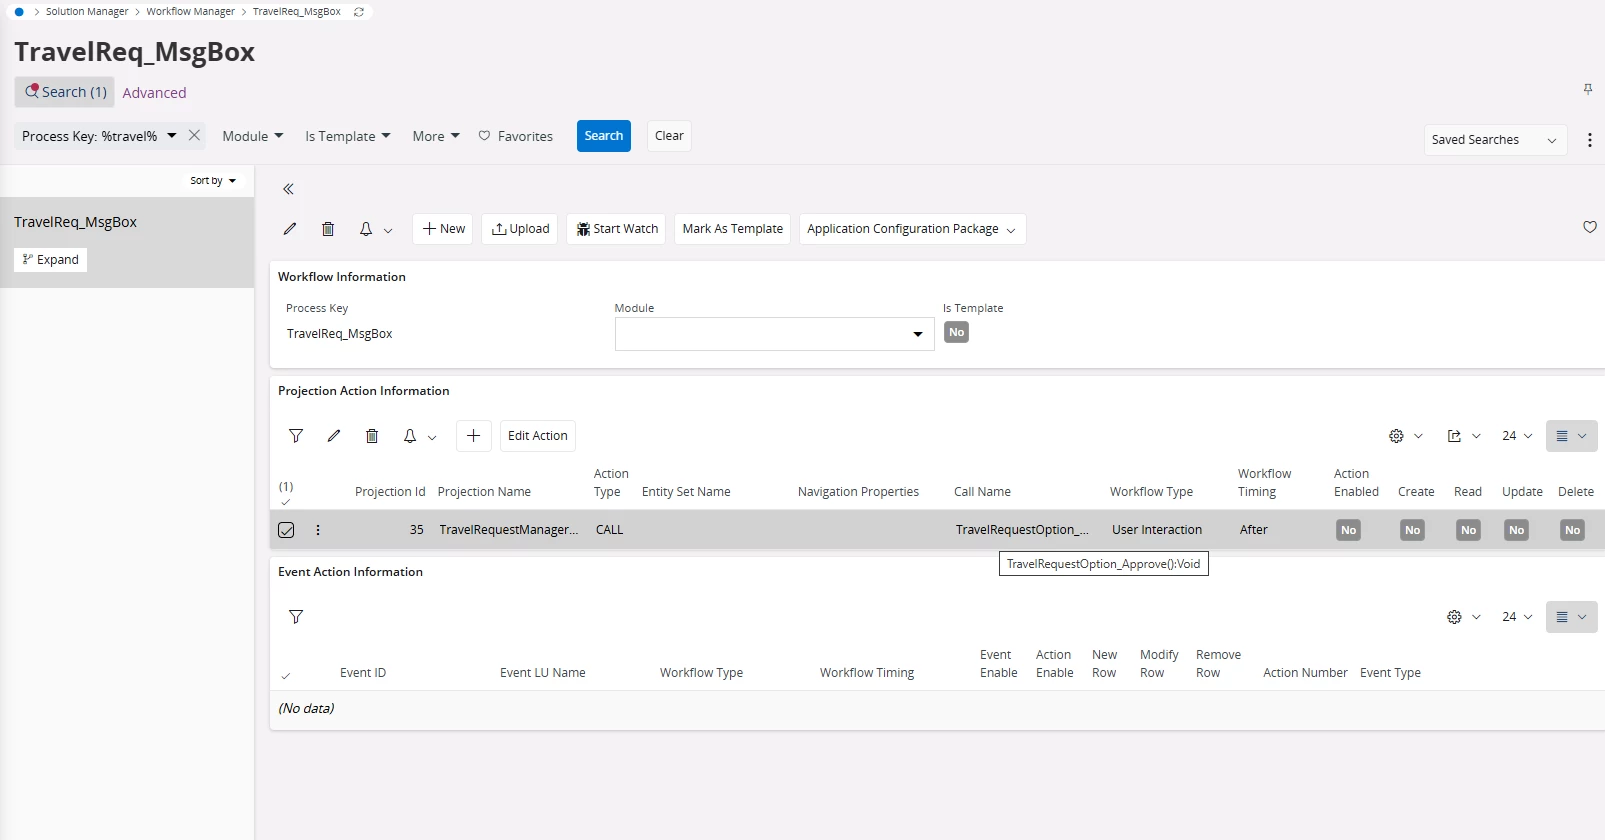1605x840 pixels.
Task: Open Application Configuration Package dropdown
Action: point(911,229)
